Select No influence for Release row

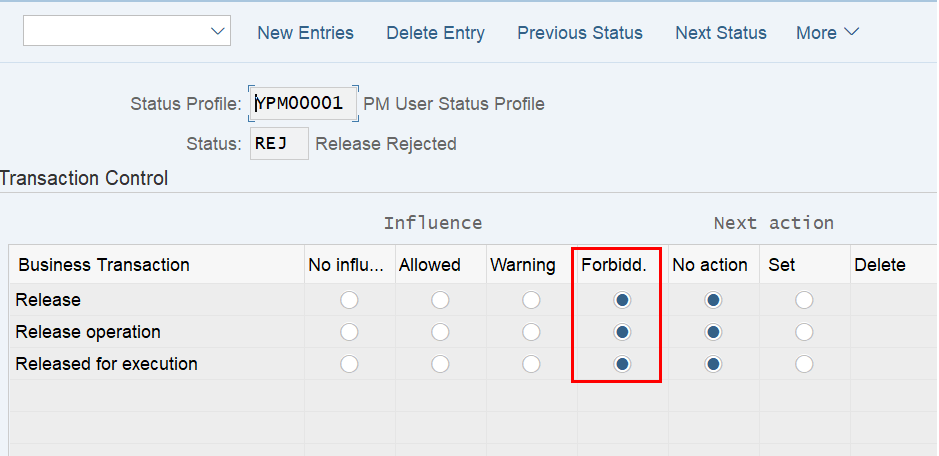[349, 300]
